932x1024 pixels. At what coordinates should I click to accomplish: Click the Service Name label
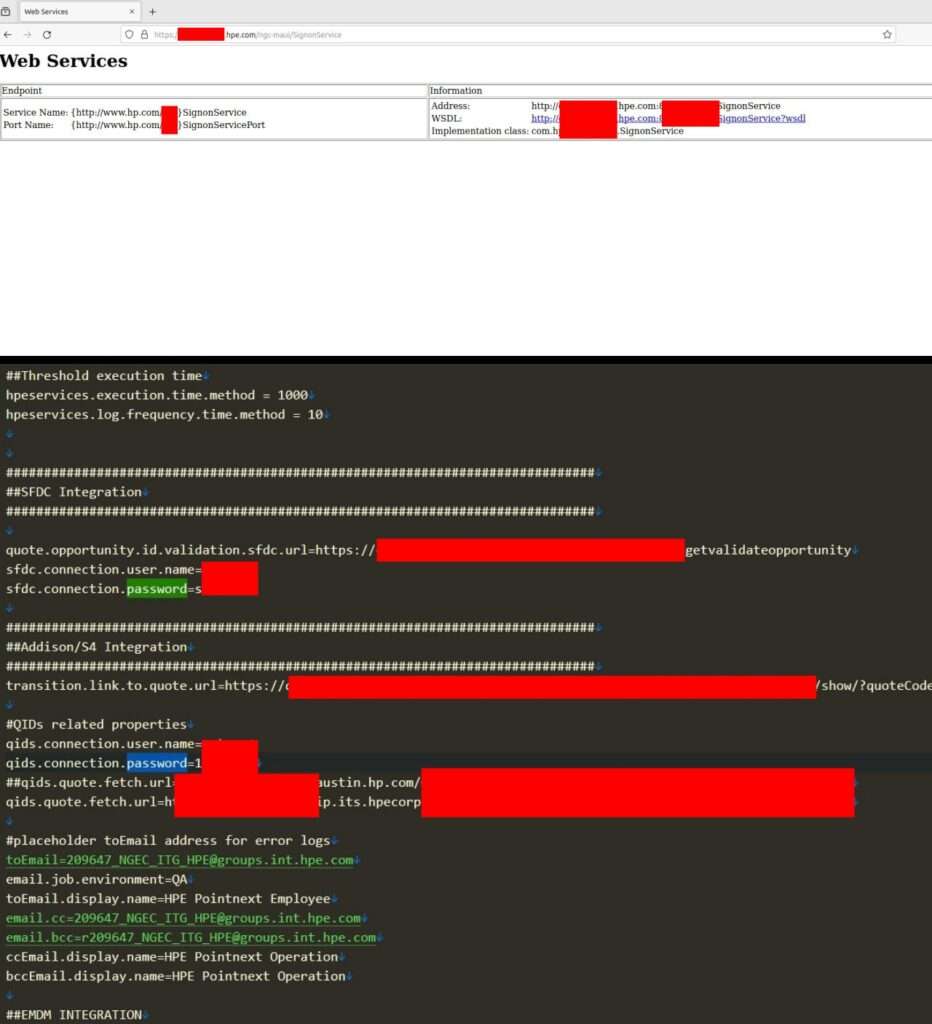[35, 112]
